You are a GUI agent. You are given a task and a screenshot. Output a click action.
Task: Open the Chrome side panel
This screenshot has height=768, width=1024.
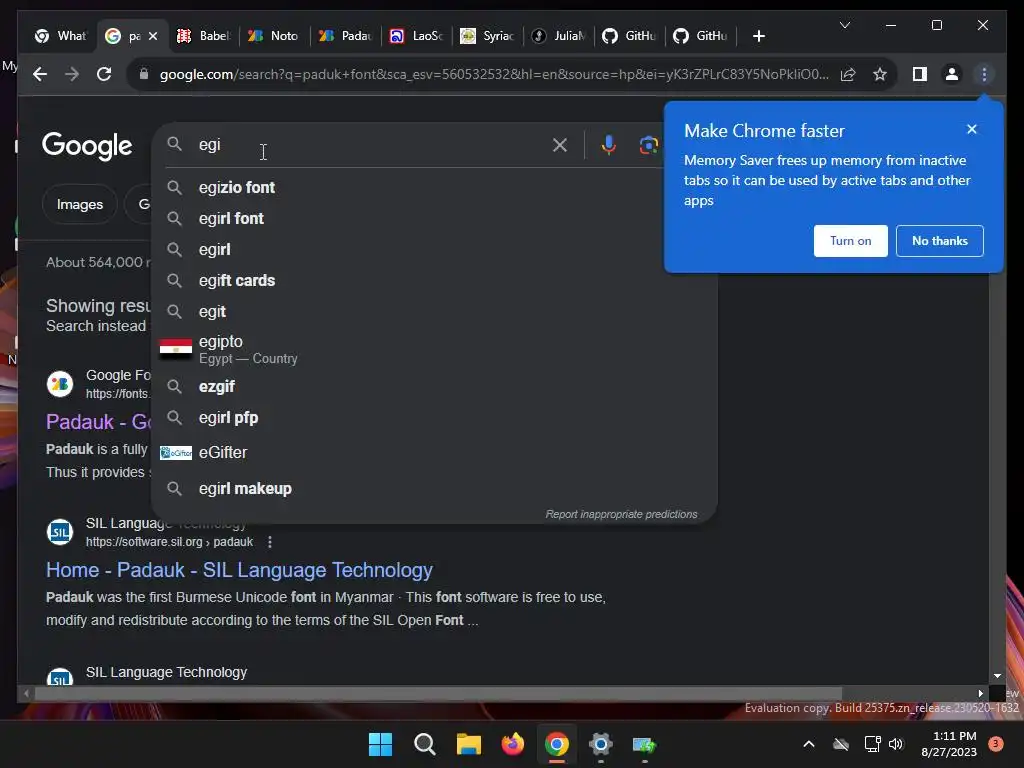click(920, 74)
